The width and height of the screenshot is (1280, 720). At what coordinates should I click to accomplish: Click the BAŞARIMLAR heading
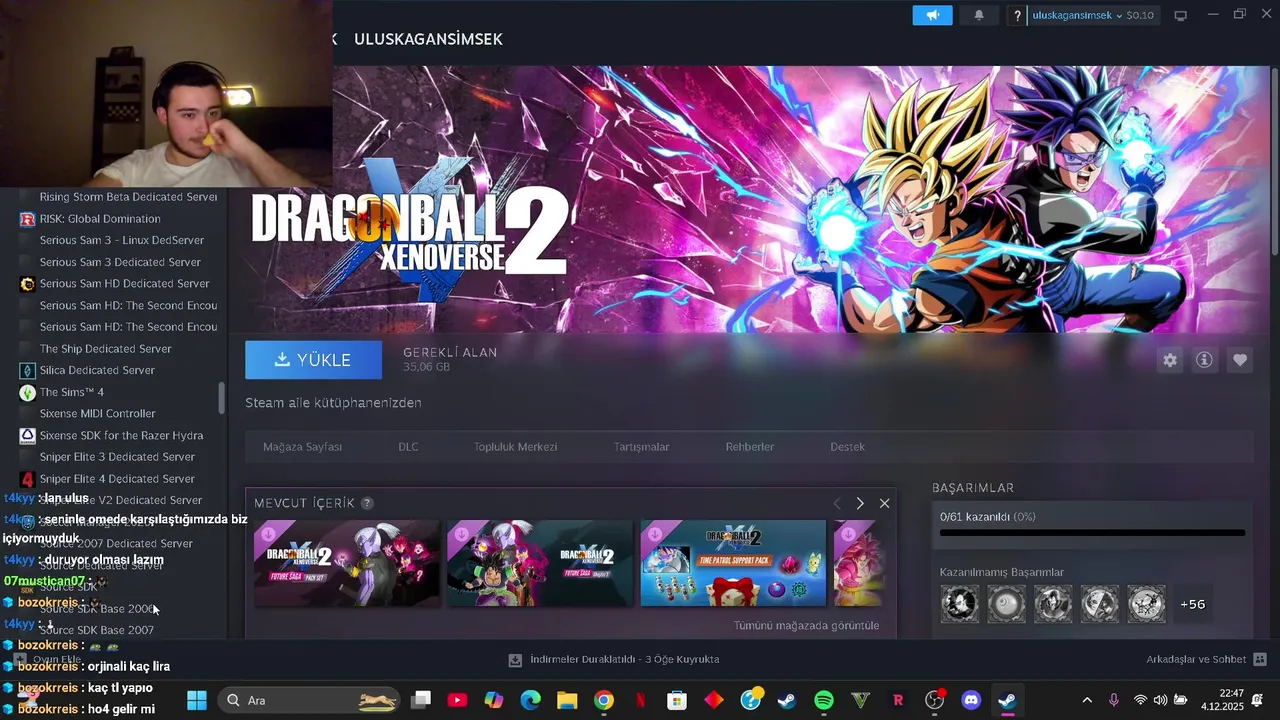(973, 488)
